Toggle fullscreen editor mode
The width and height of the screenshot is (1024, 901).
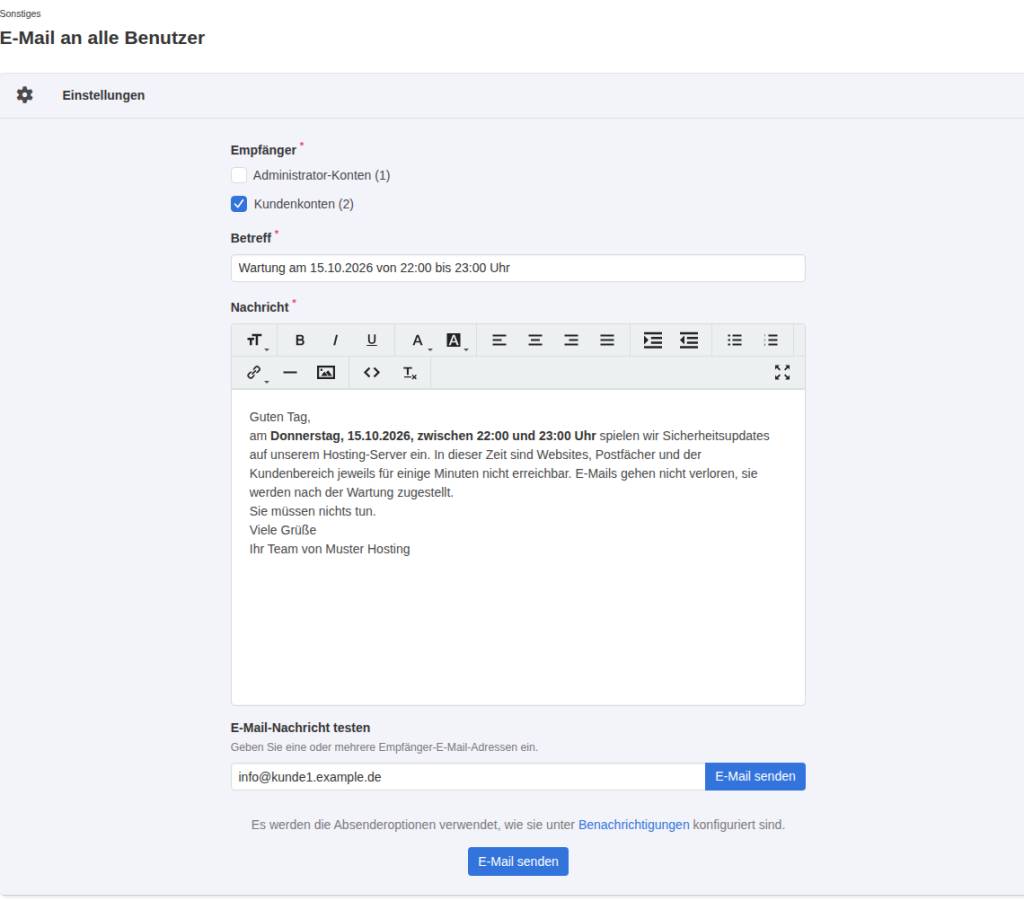pyautogui.click(x=782, y=373)
